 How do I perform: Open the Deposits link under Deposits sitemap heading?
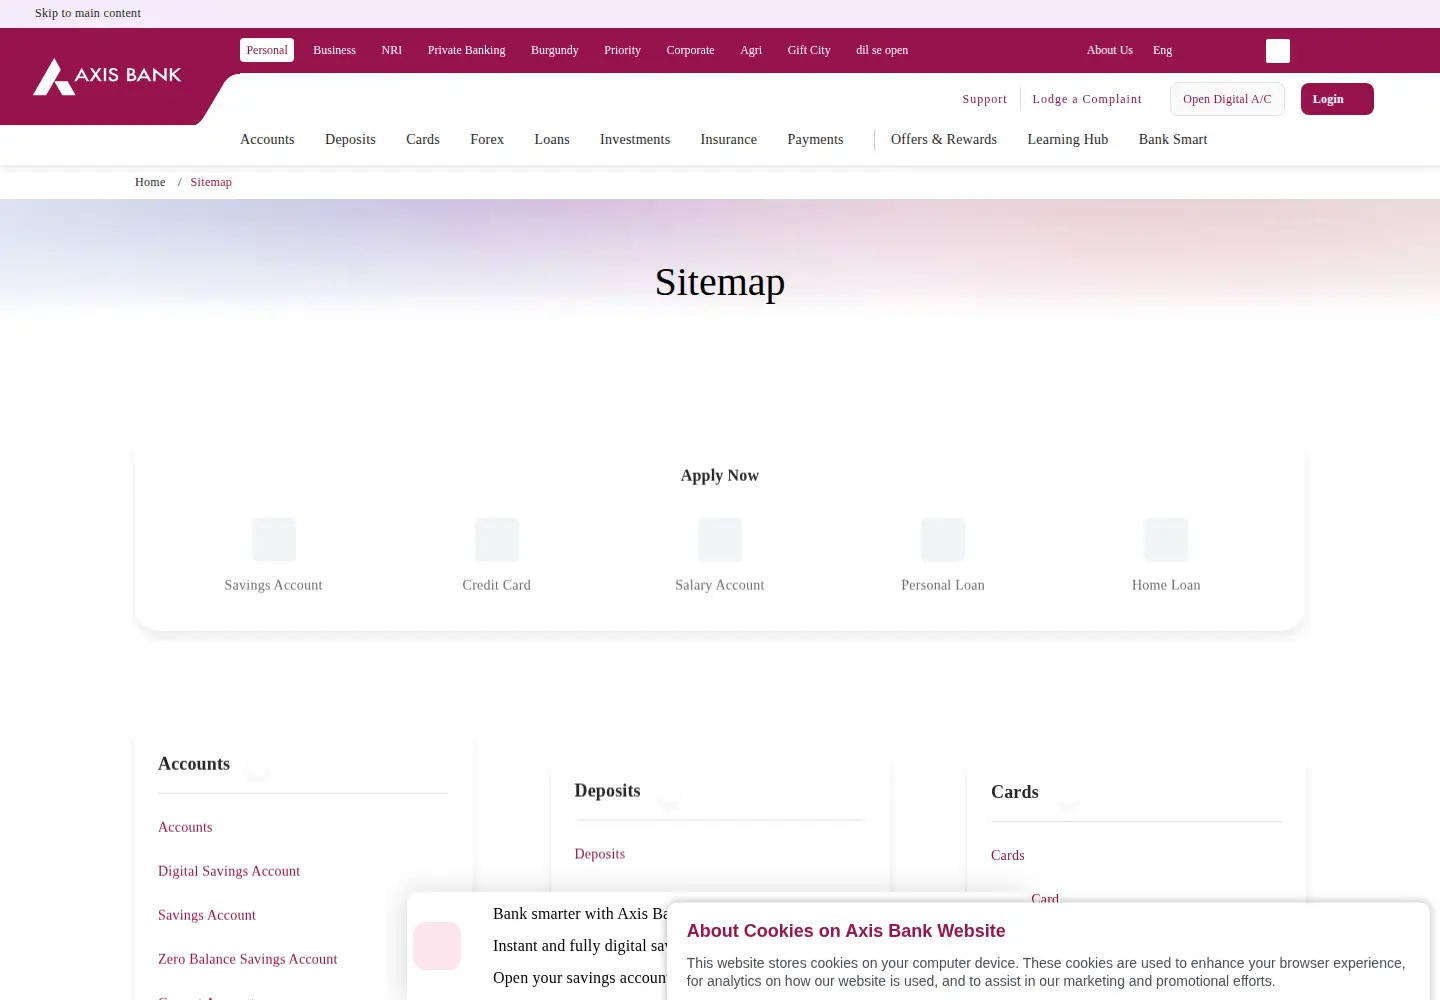click(x=600, y=854)
